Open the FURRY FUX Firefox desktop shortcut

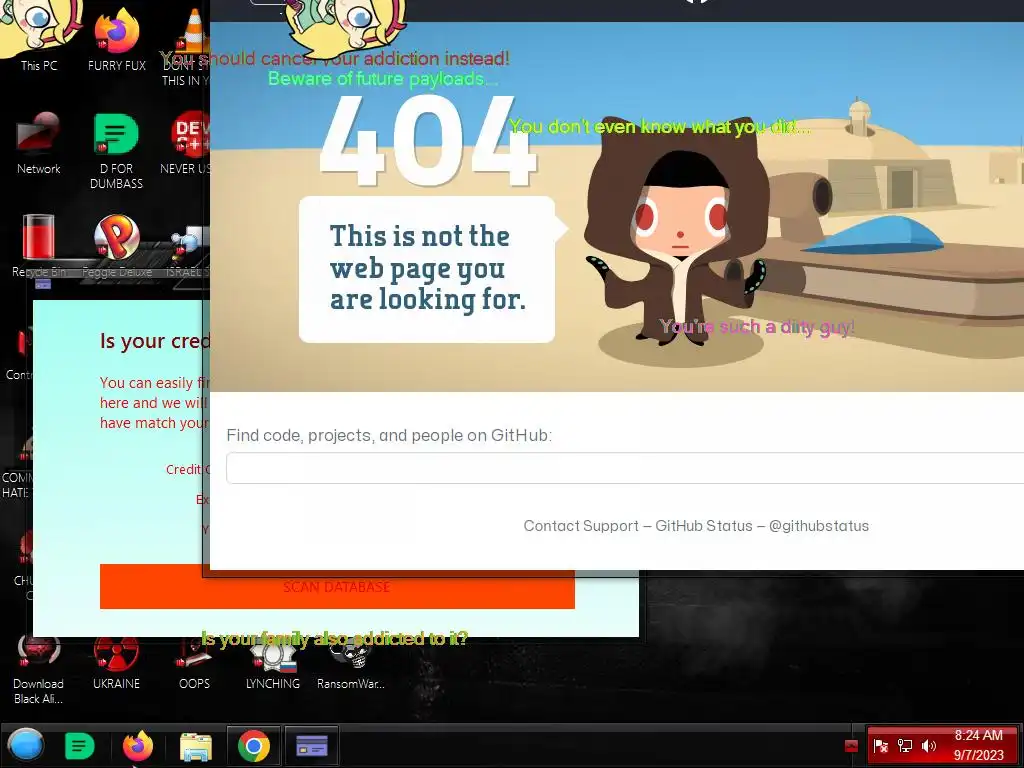click(x=117, y=39)
